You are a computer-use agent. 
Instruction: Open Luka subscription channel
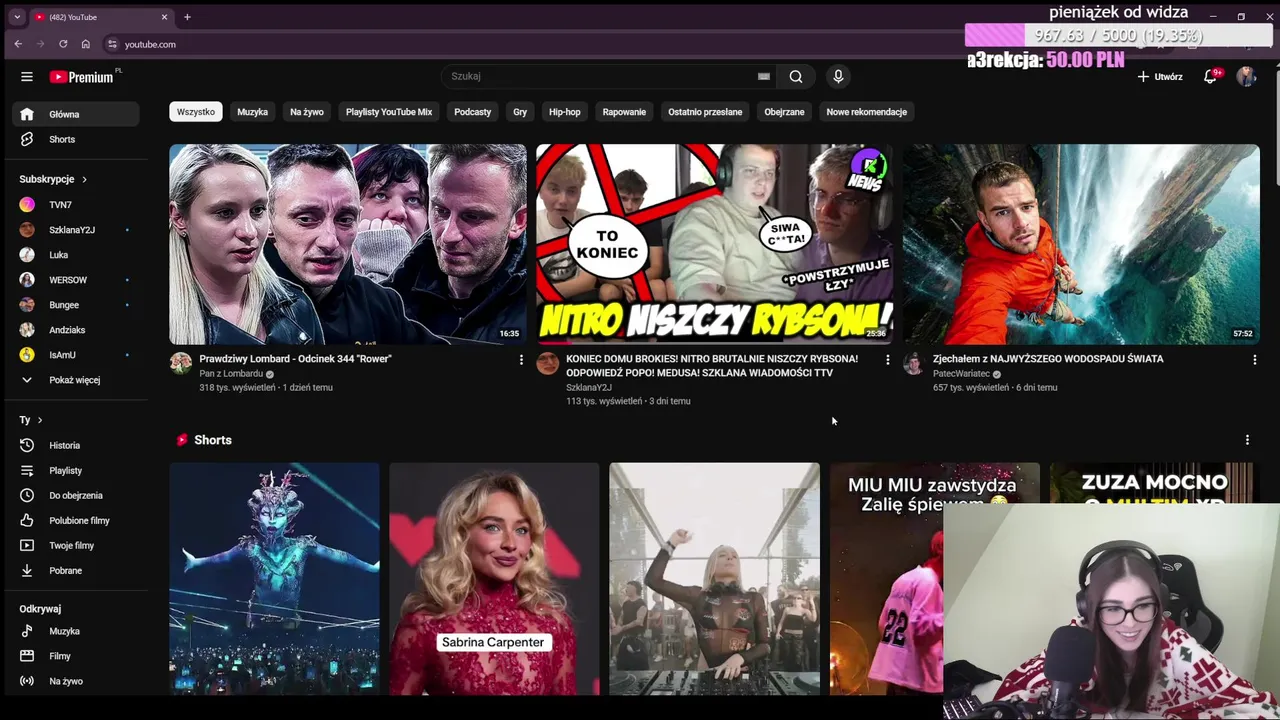pyautogui.click(x=76, y=255)
